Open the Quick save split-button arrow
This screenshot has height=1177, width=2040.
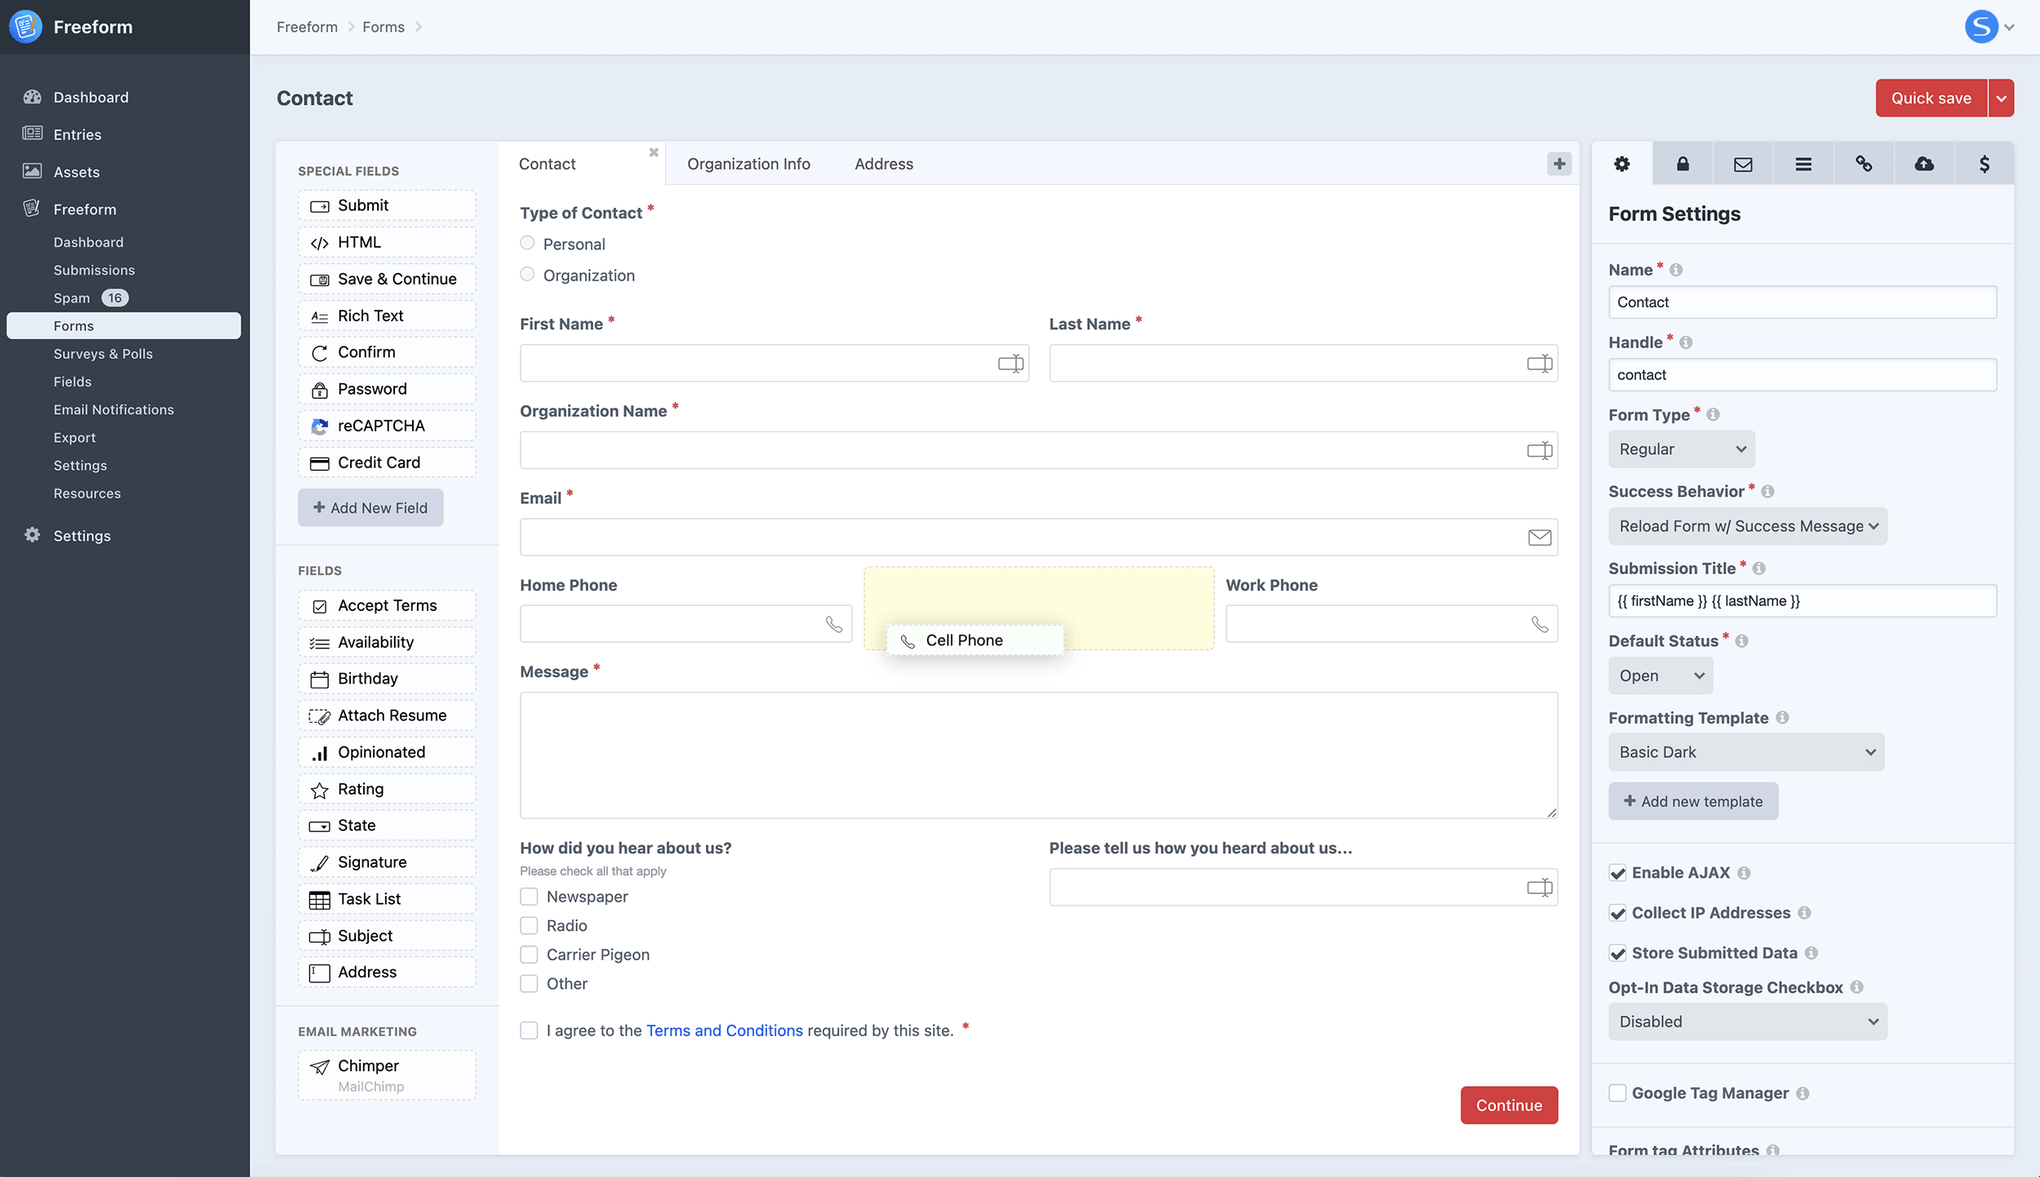2002,98
